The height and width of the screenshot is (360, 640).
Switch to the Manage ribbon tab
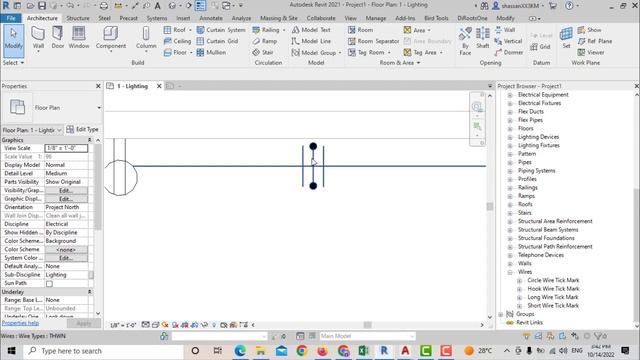376,18
